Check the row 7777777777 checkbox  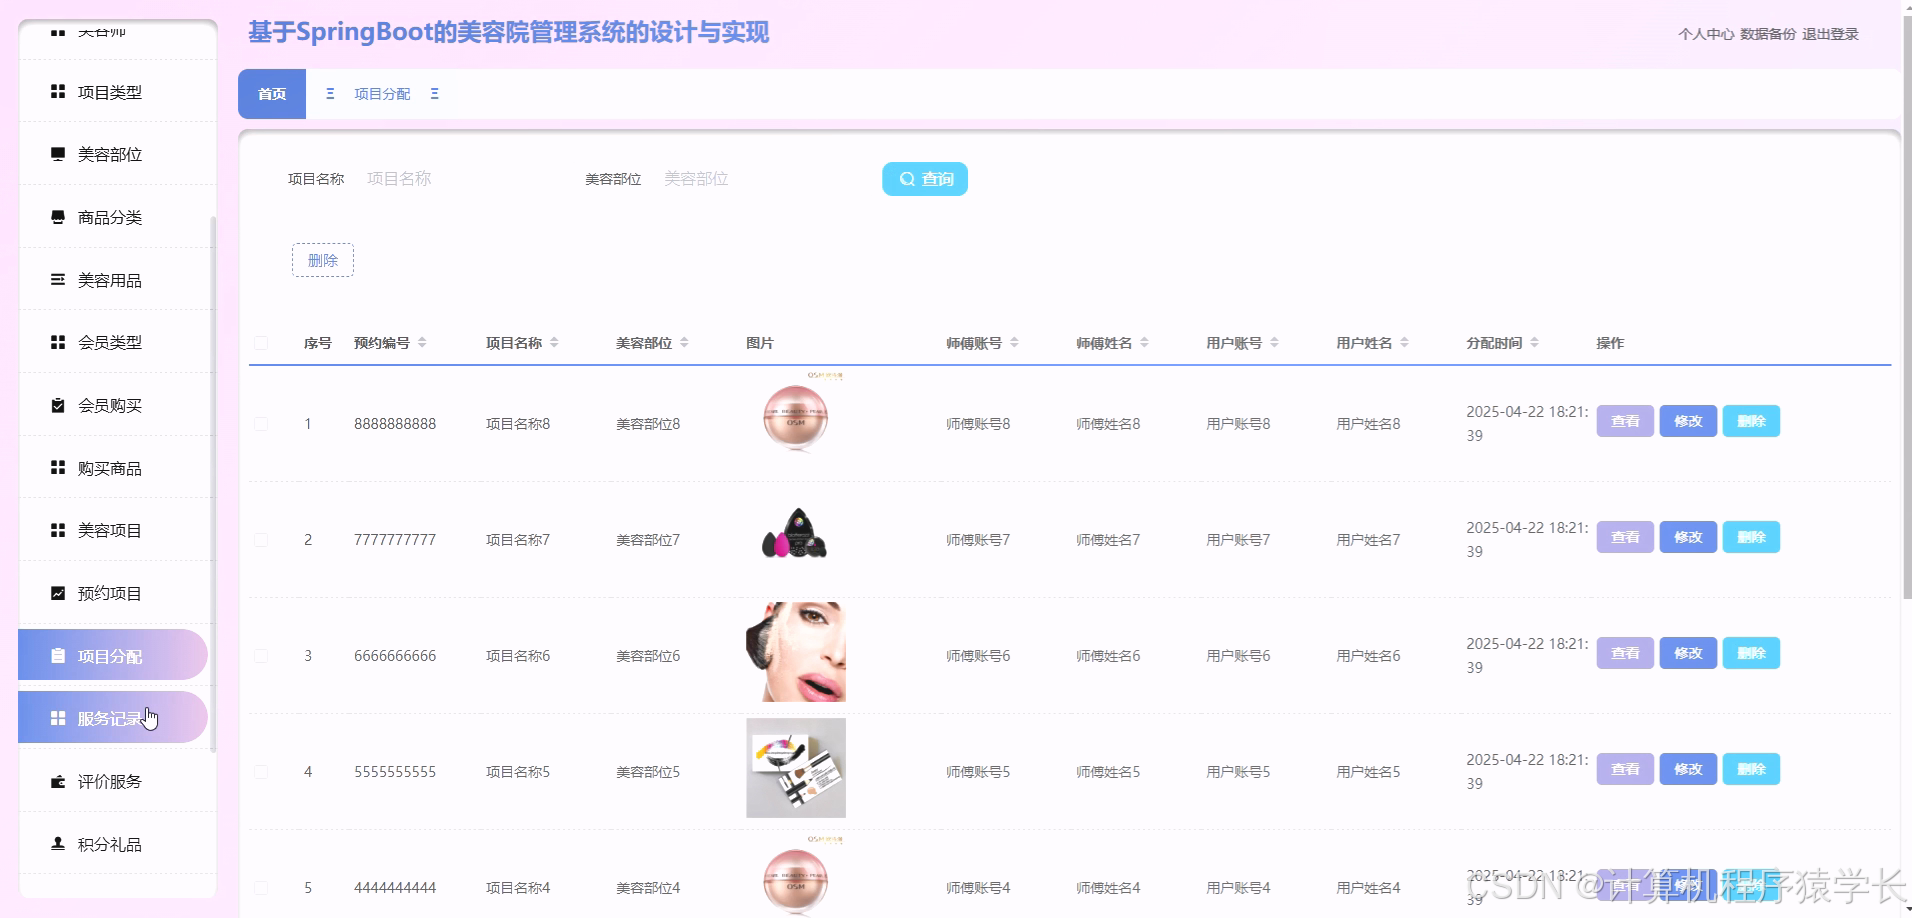click(261, 540)
